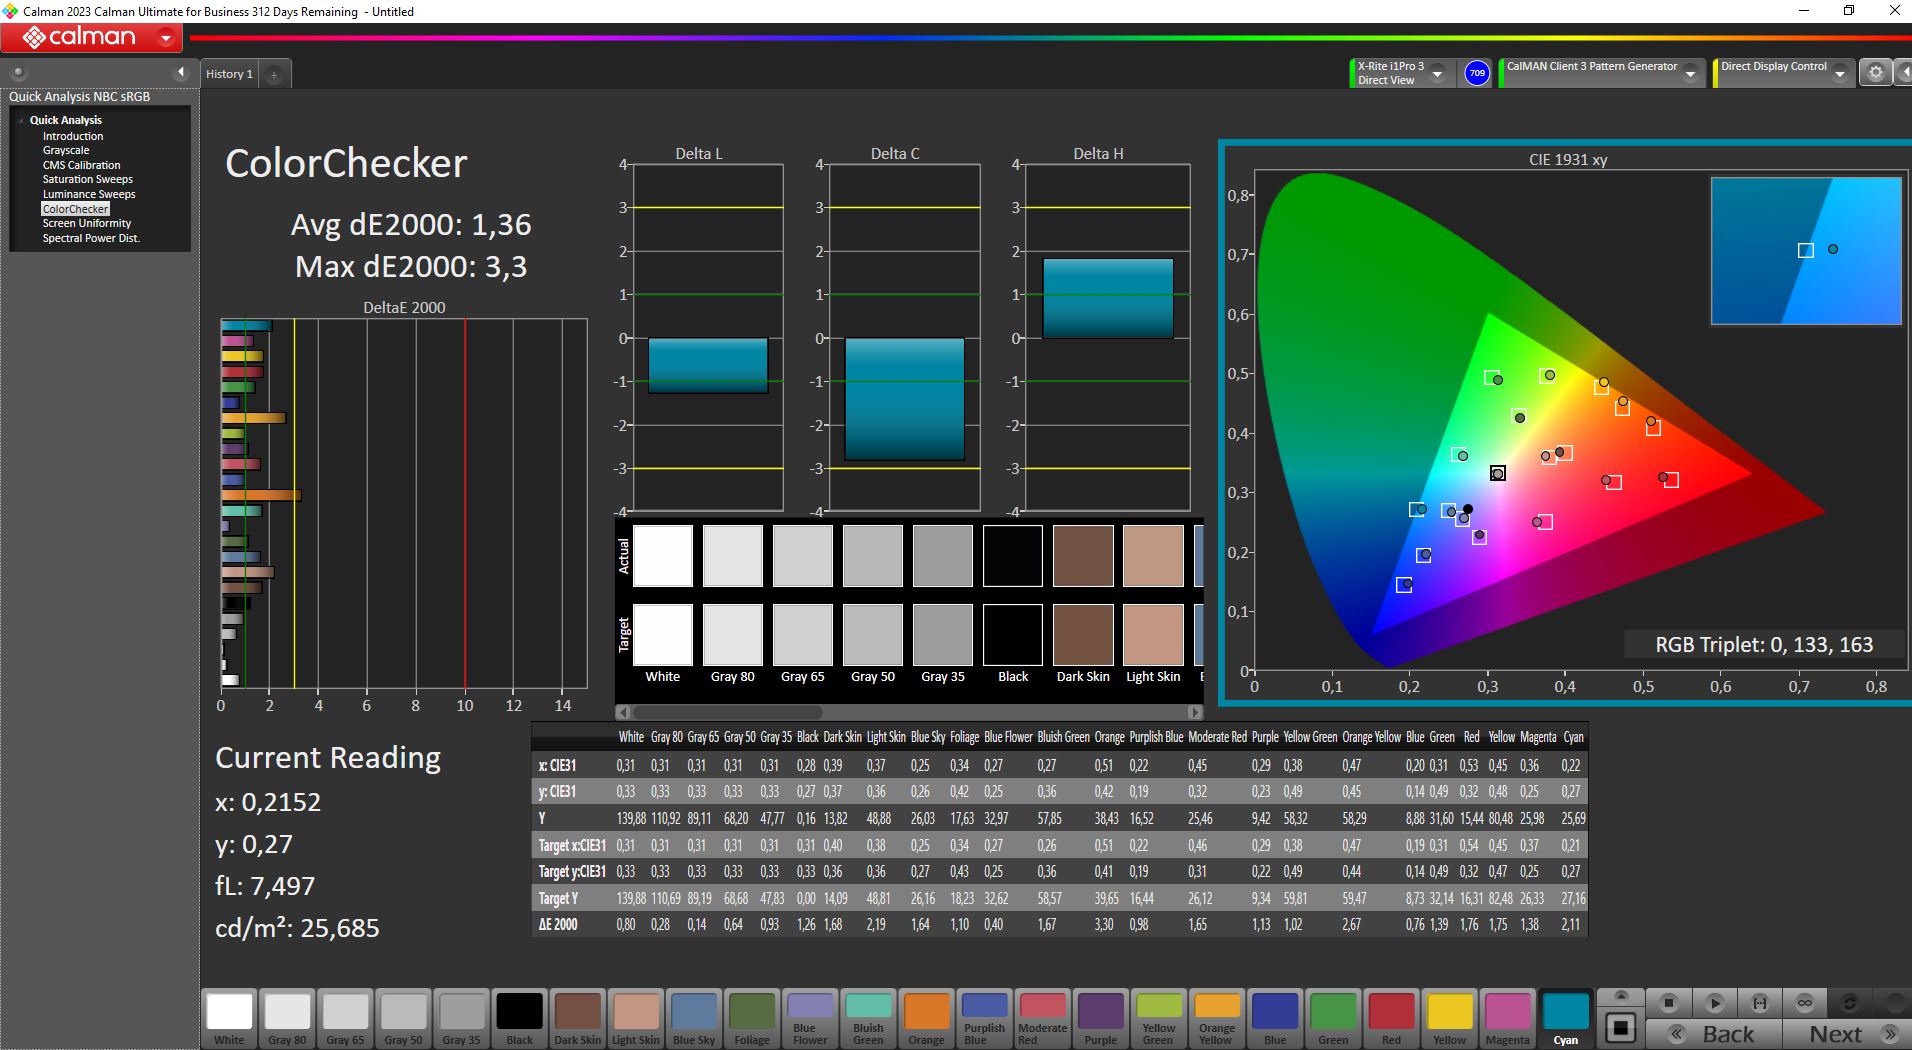The image size is (1912, 1050).
Task: Collapse the Quick Analysis tree node
Action: pyautogui.click(x=21, y=120)
